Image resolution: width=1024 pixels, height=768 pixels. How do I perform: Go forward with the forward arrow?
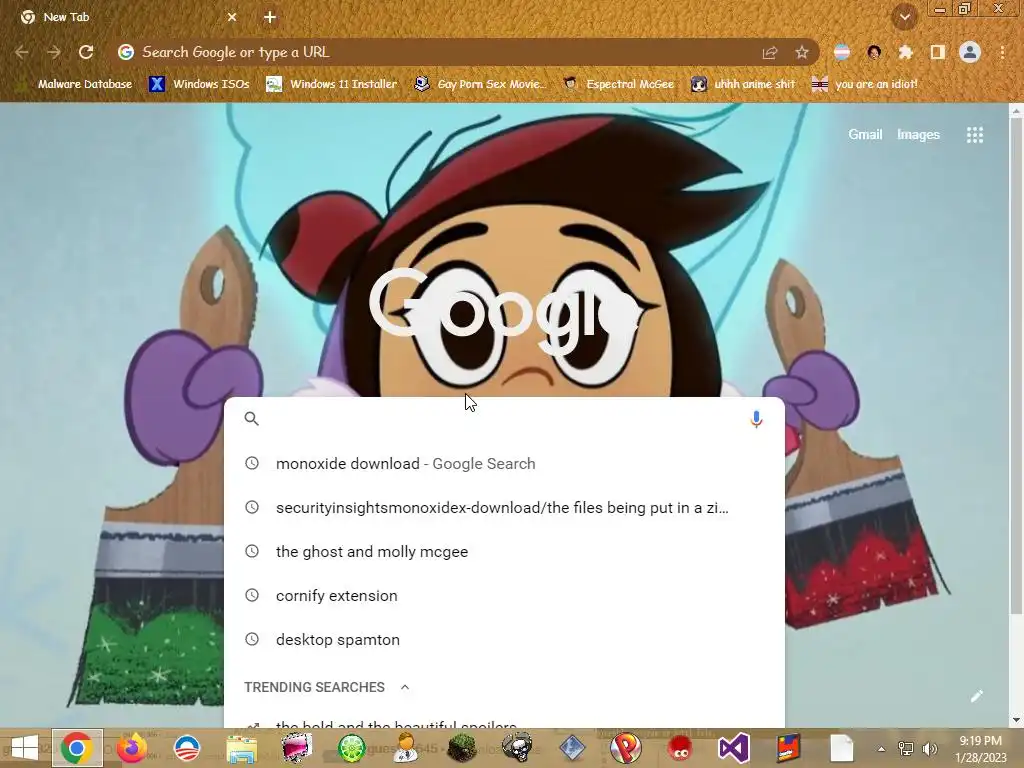54,52
